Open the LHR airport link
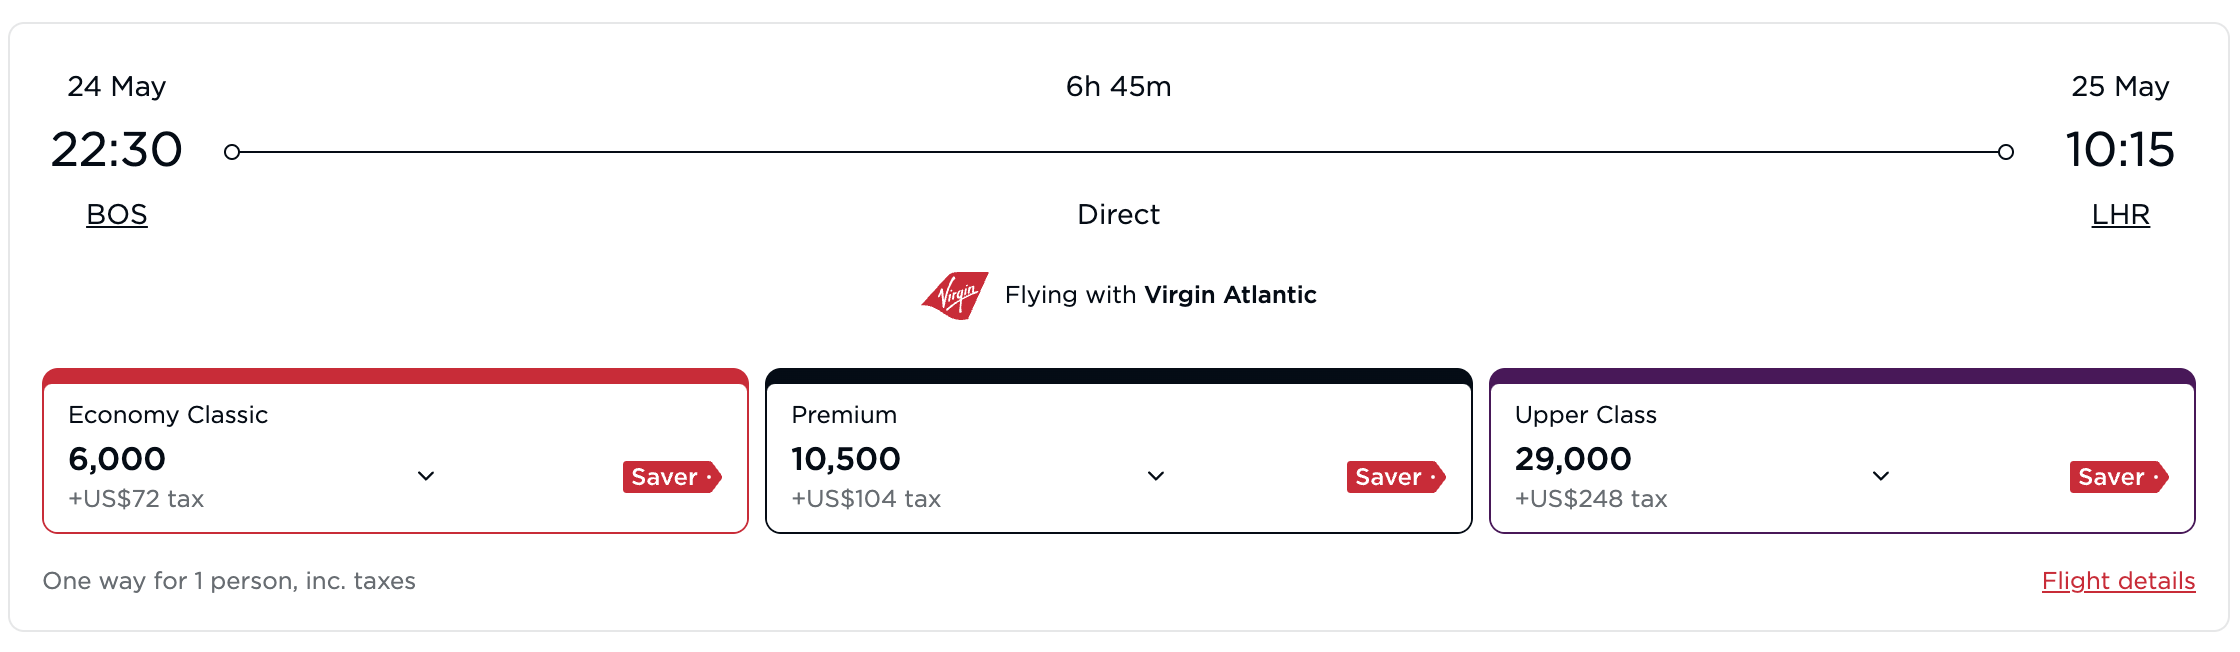 [2121, 214]
